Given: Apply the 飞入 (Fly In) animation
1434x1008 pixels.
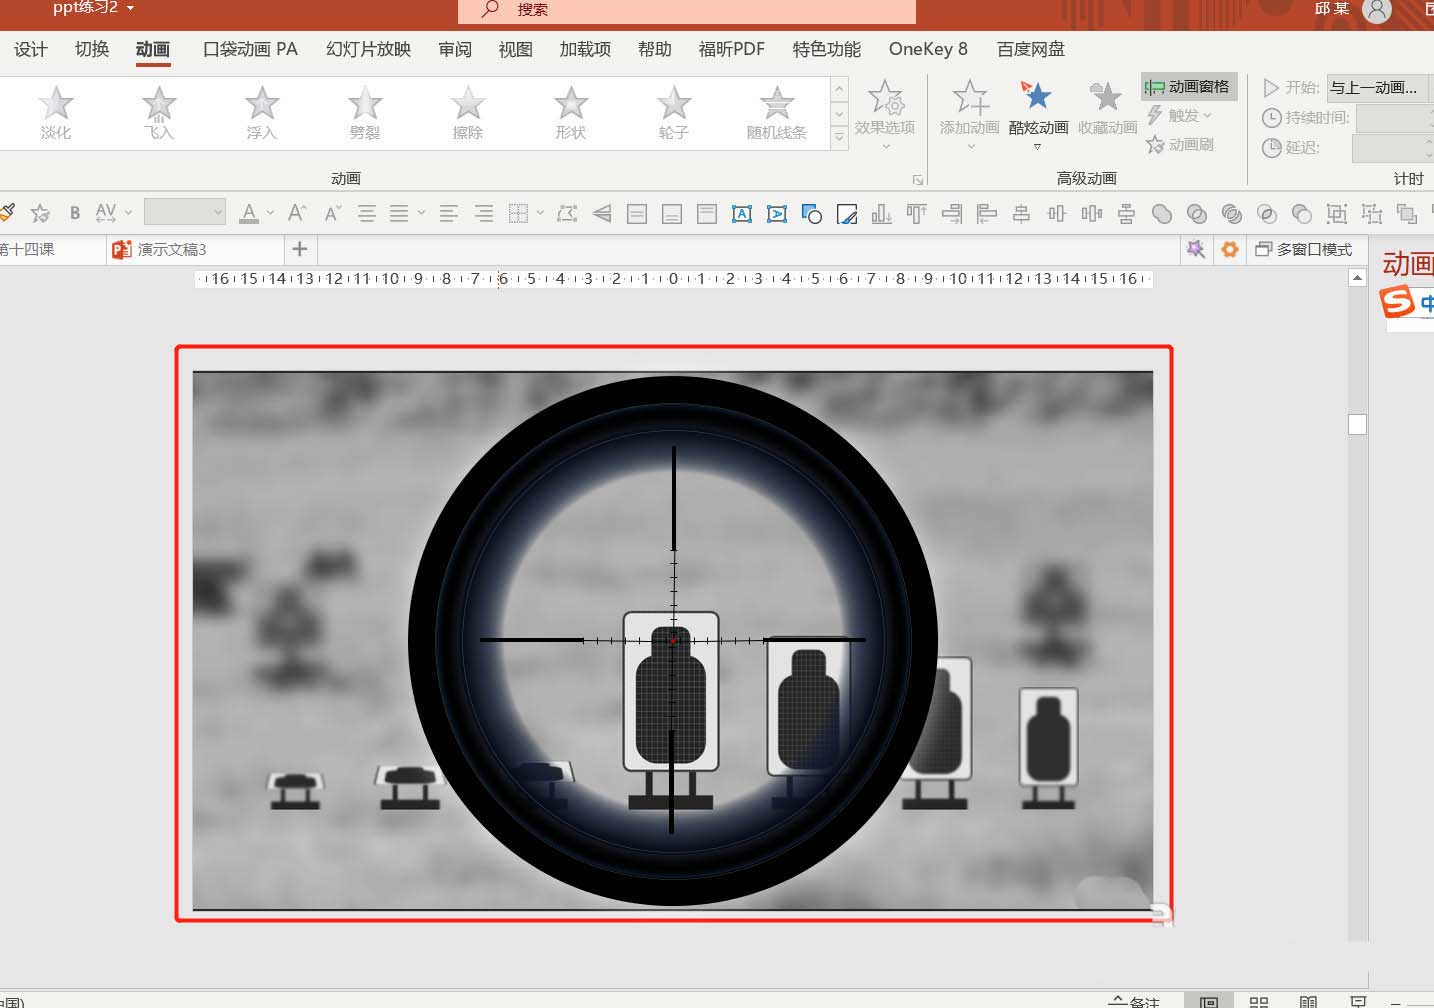Looking at the screenshot, I should pos(158,110).
